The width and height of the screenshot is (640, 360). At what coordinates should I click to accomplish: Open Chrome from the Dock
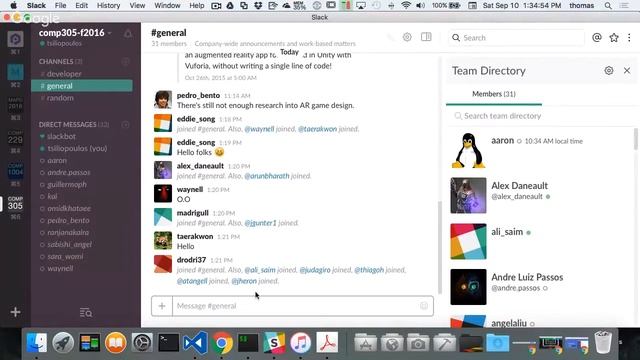pos(222,343)
